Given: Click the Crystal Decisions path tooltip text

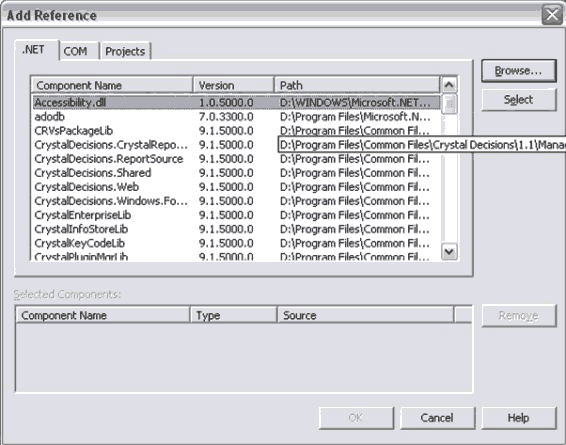Looking at the screenshot, I should 422,145.
